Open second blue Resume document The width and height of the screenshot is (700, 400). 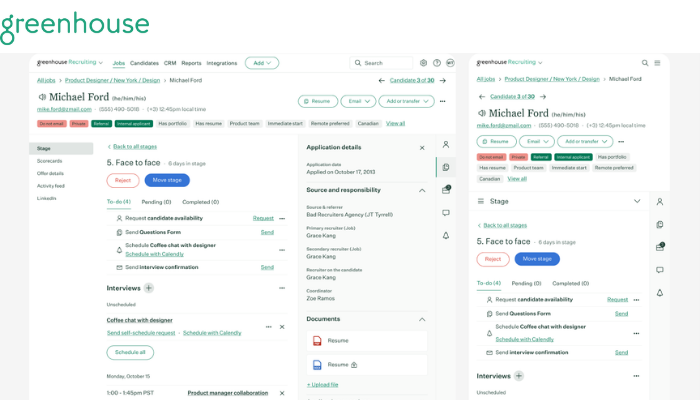pos(367,365)
